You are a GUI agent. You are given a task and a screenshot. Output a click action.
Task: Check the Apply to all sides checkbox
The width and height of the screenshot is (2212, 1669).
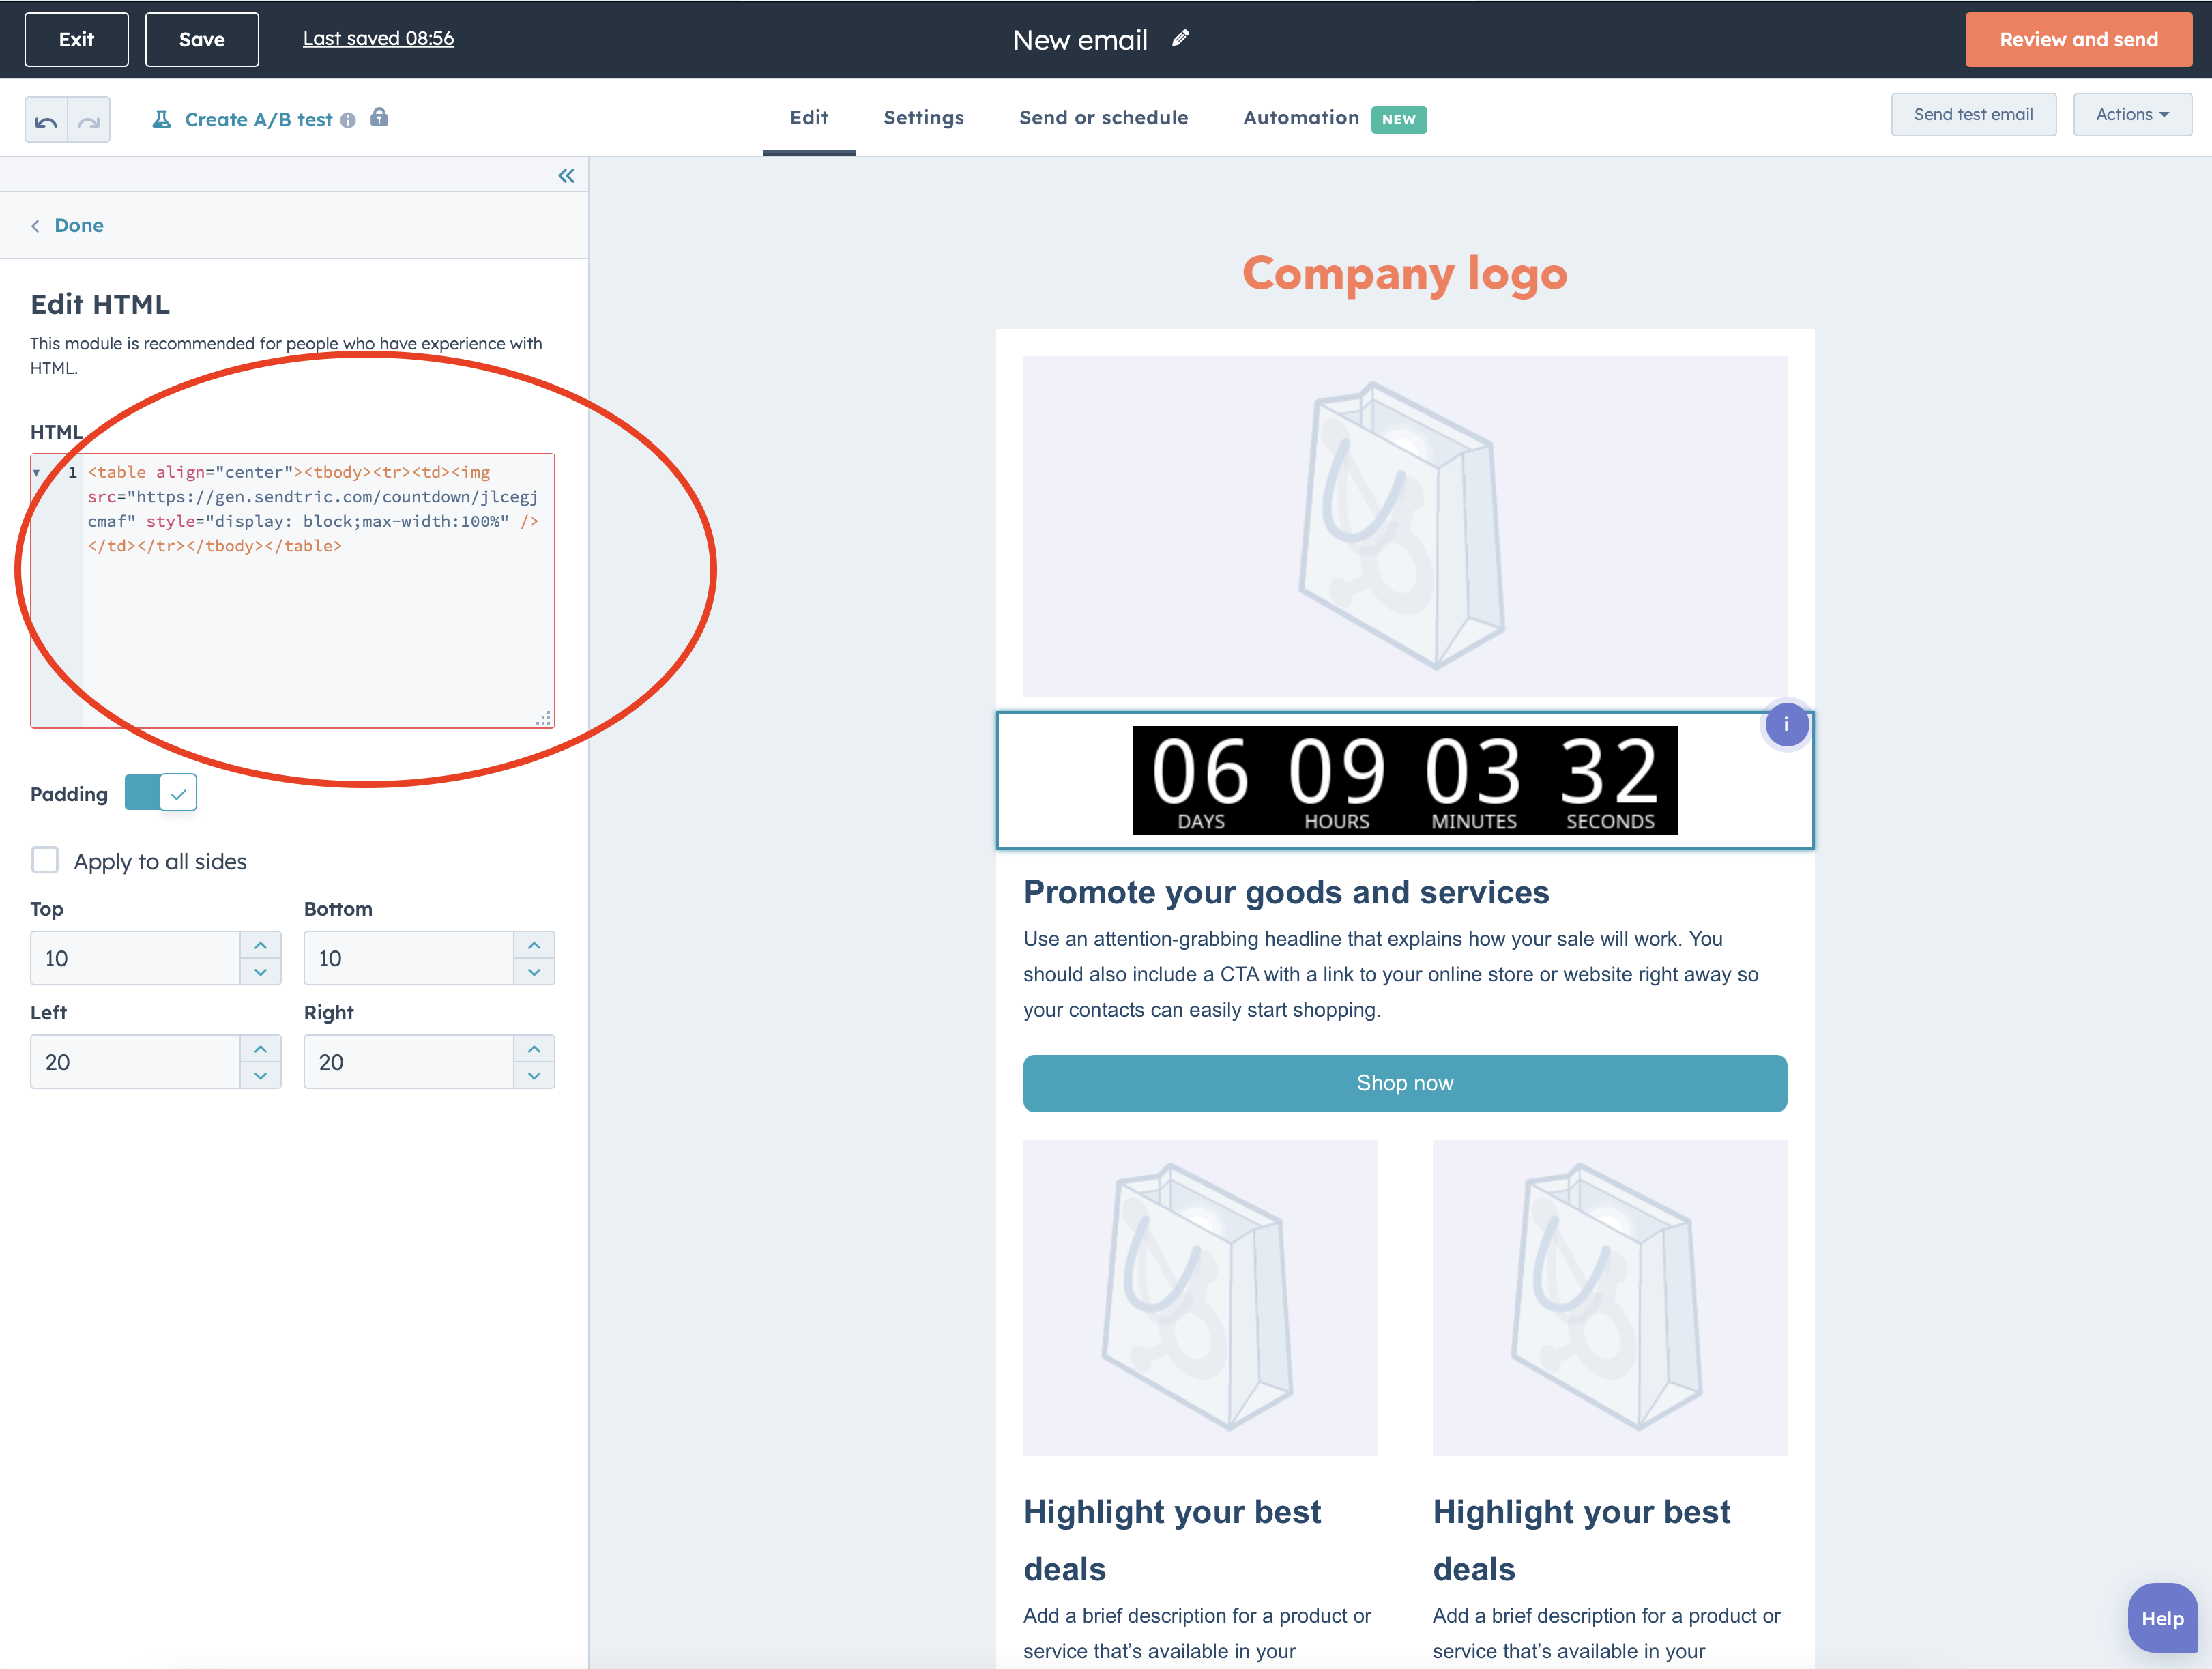(45, 860)
